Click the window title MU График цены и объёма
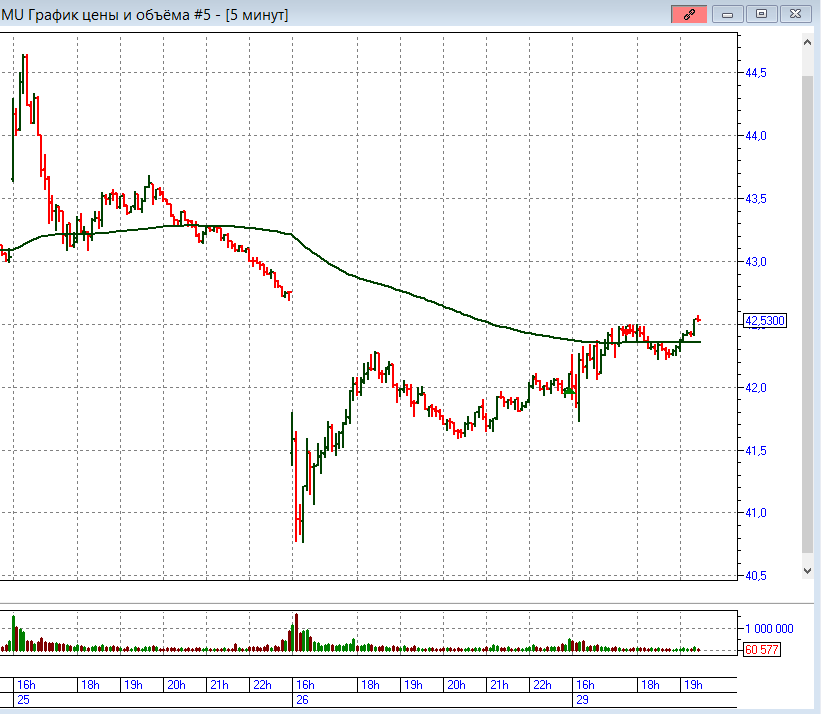Image resolution: width=821 pixels, height=714 pixels. [145, 14]
